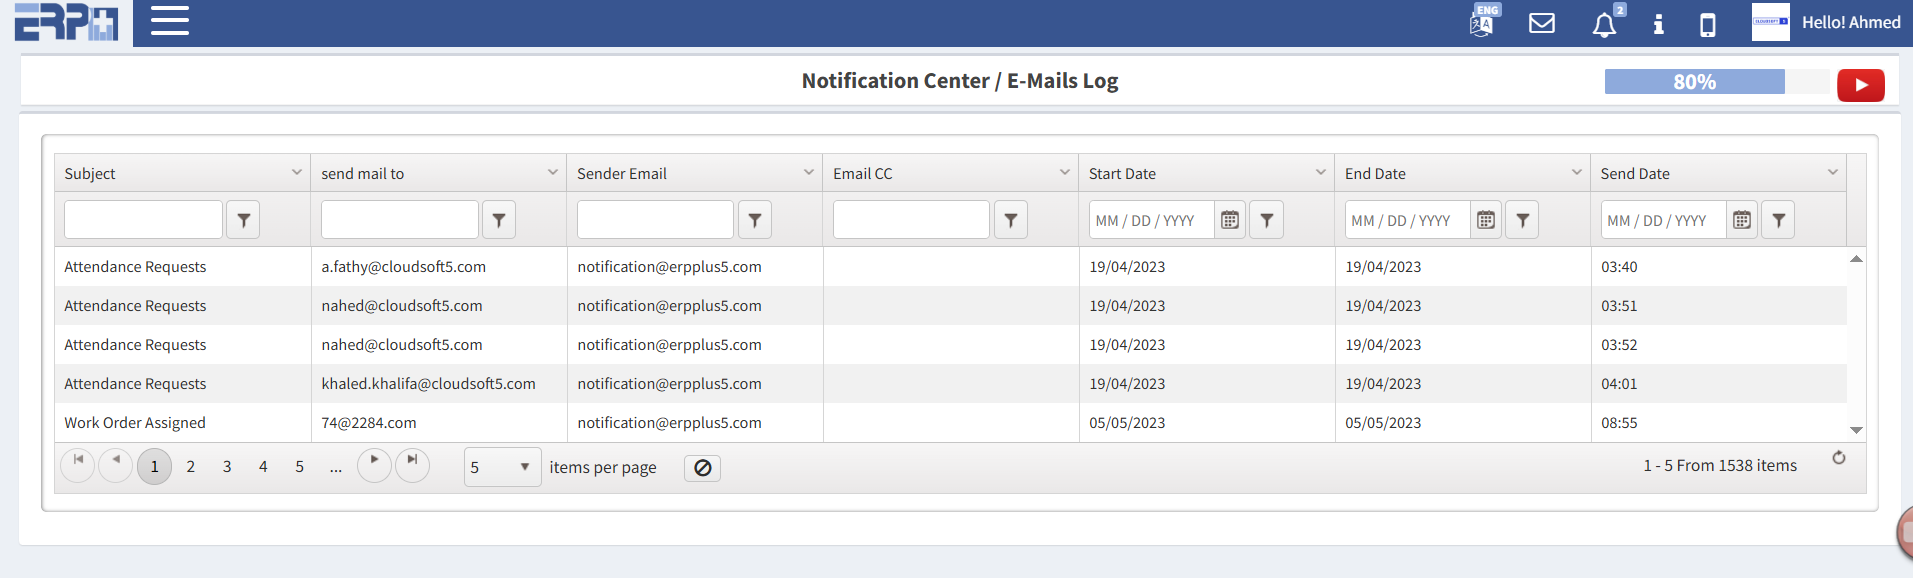The image size is (1913, 578).
Task: Click the mobile phone icon
Action: click(1708, 24)
